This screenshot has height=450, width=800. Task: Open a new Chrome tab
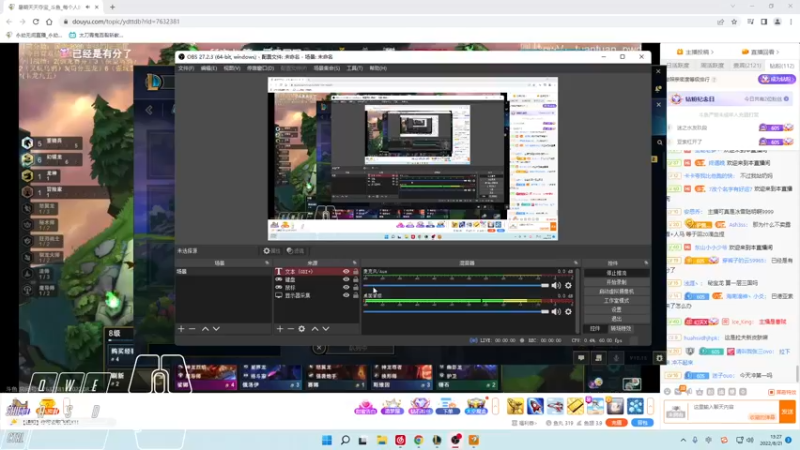(x=112, y=7)
